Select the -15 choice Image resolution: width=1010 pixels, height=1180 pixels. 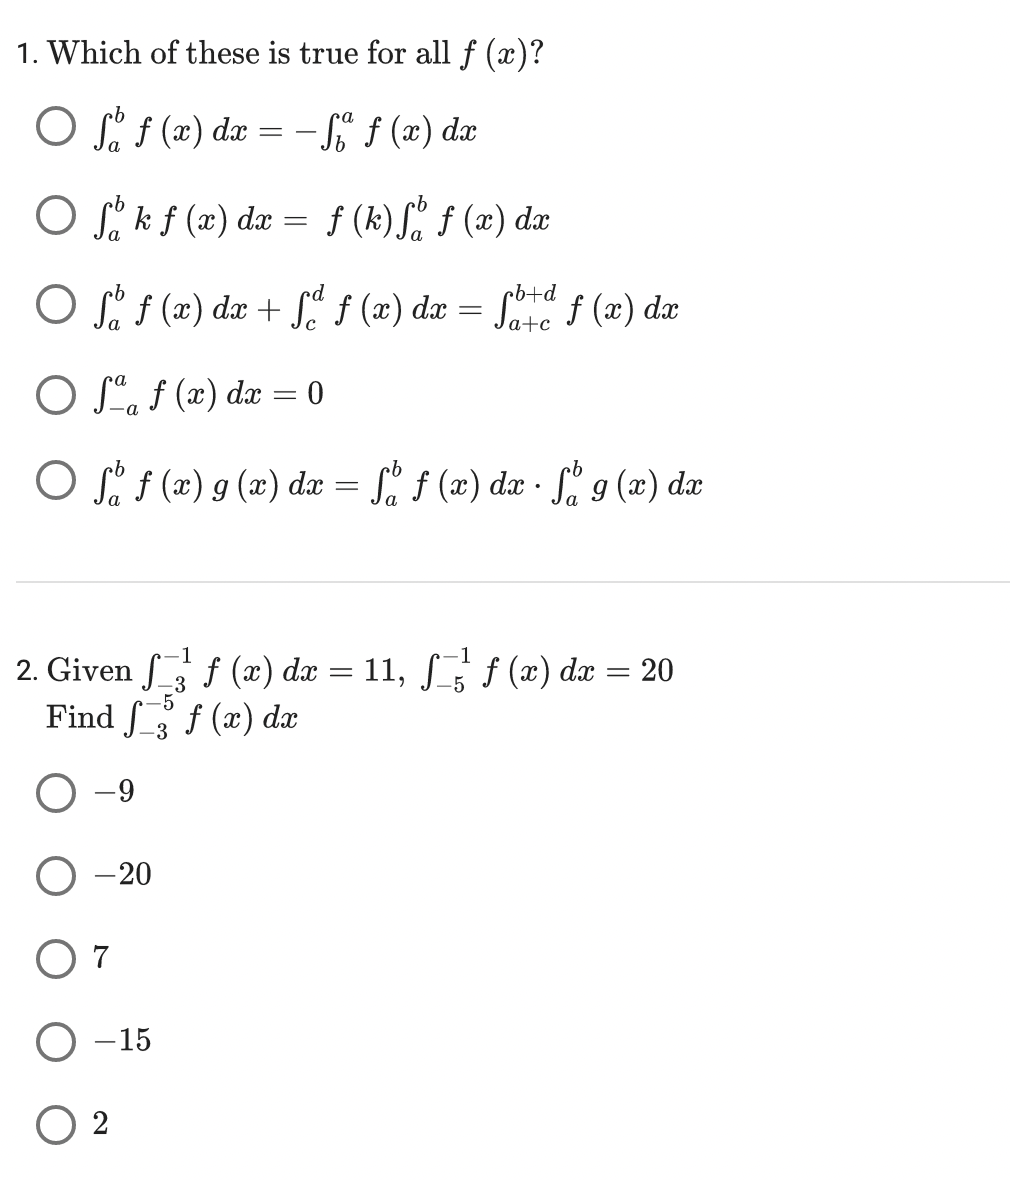point(54,1040)
